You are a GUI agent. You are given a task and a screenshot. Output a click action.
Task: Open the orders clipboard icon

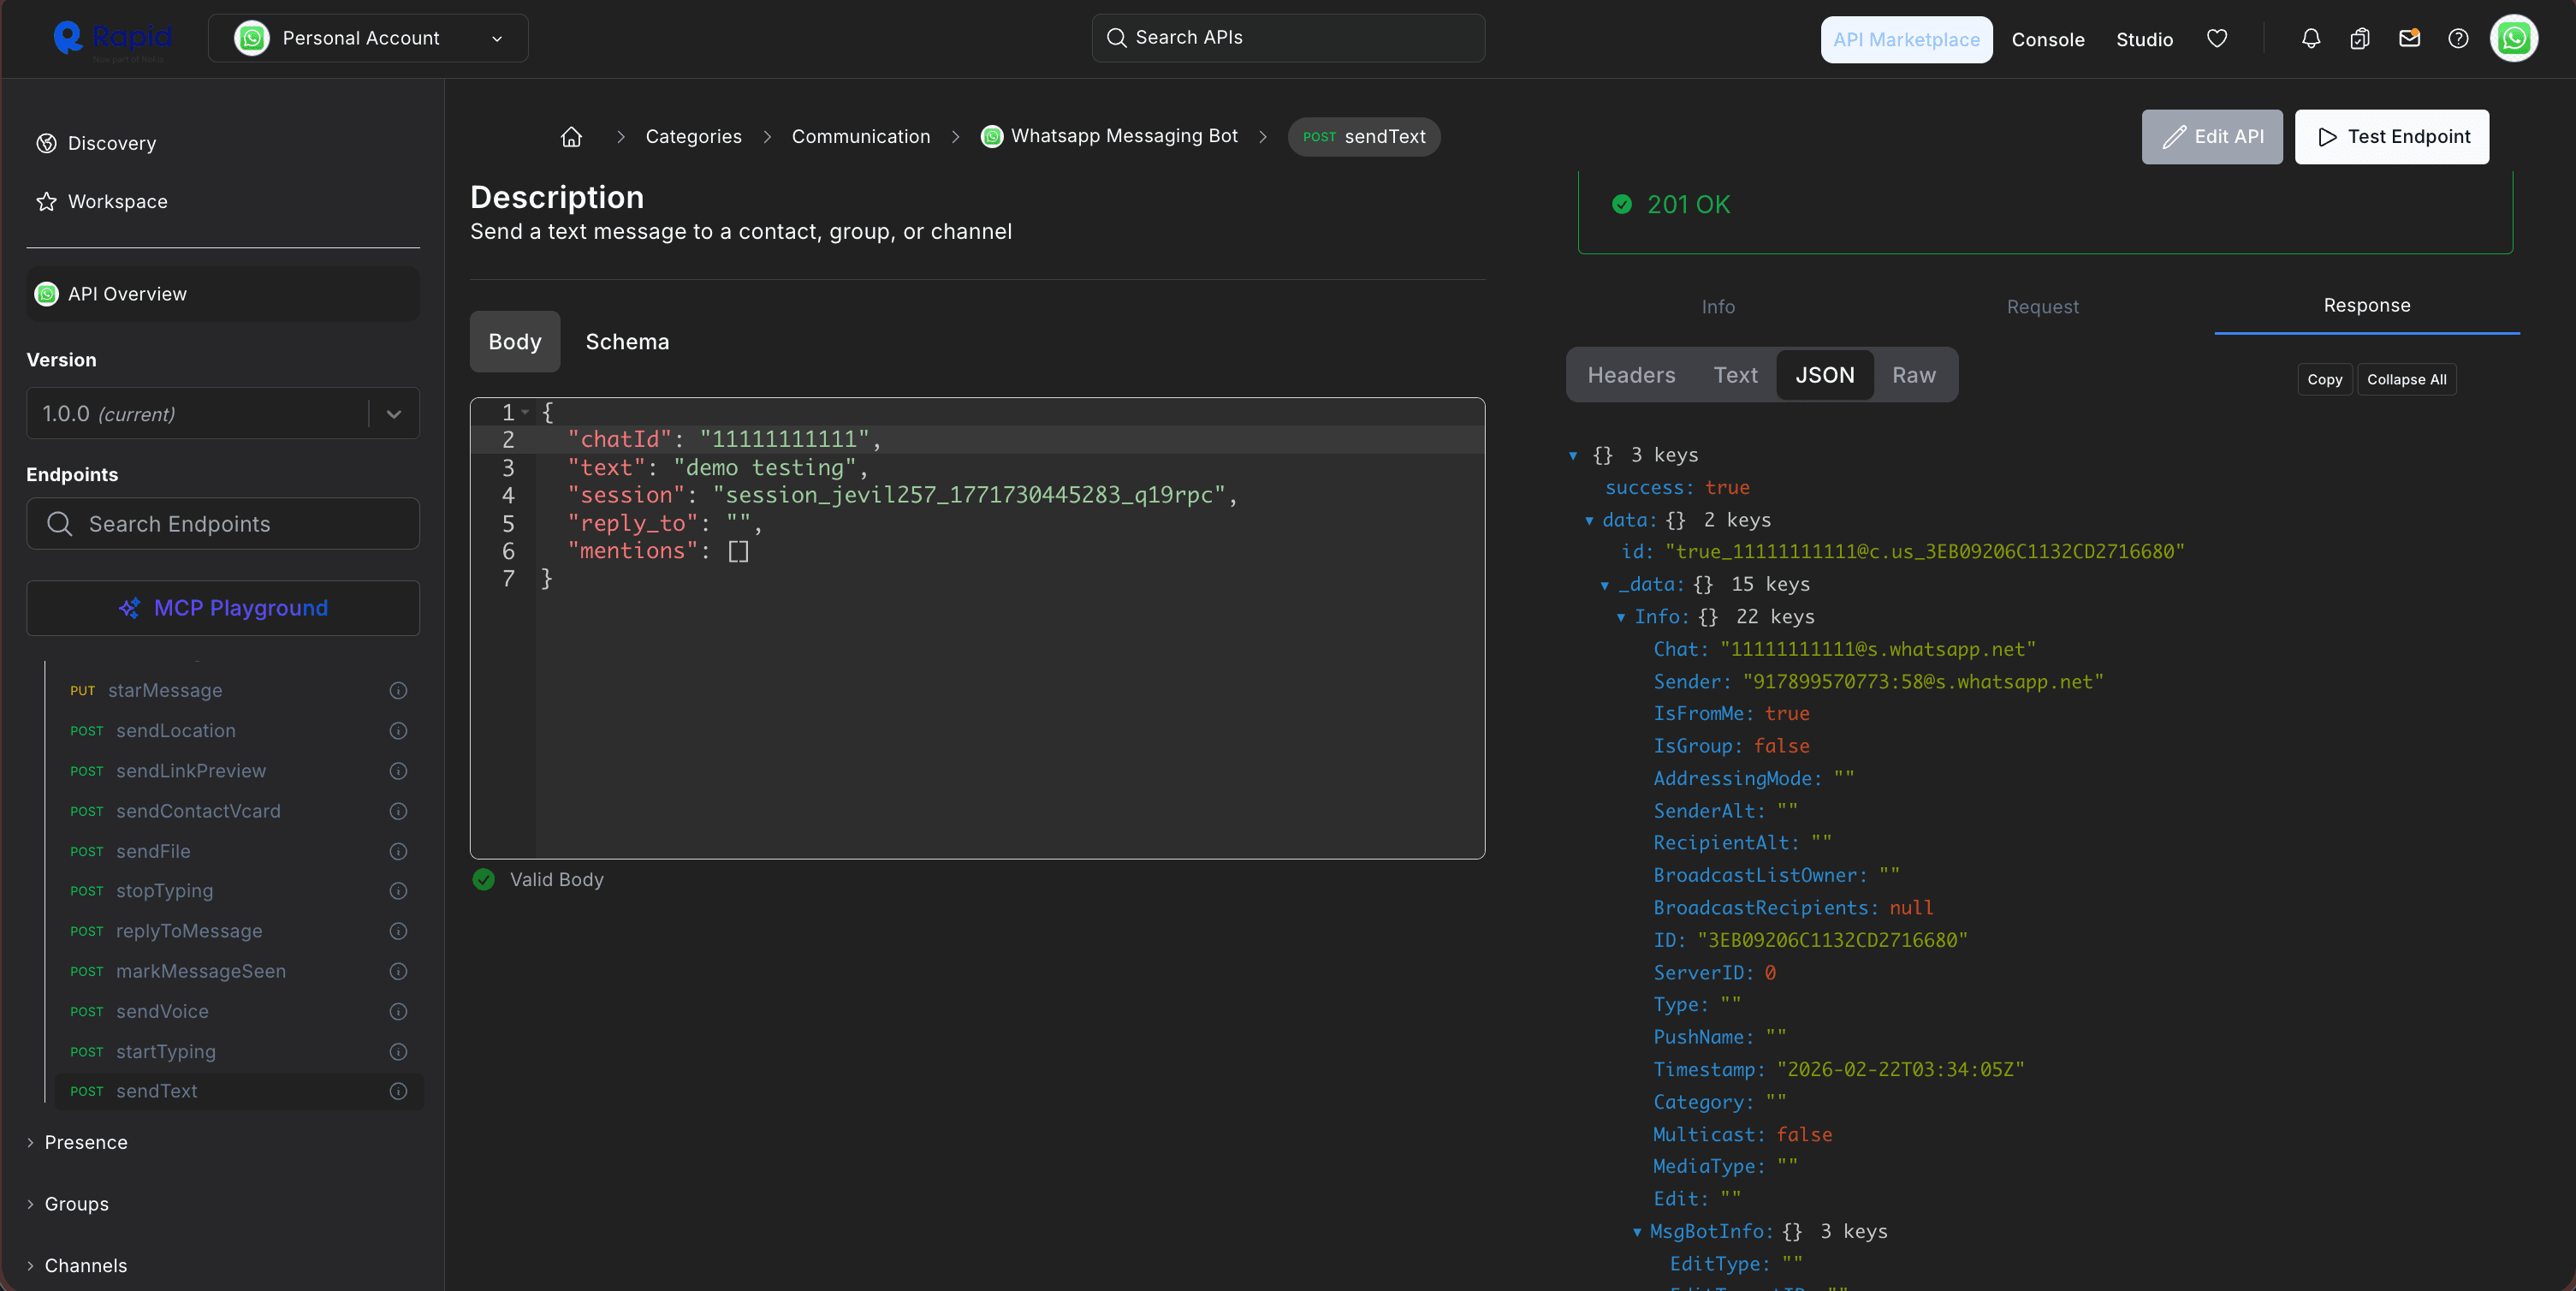[2360, 38]
